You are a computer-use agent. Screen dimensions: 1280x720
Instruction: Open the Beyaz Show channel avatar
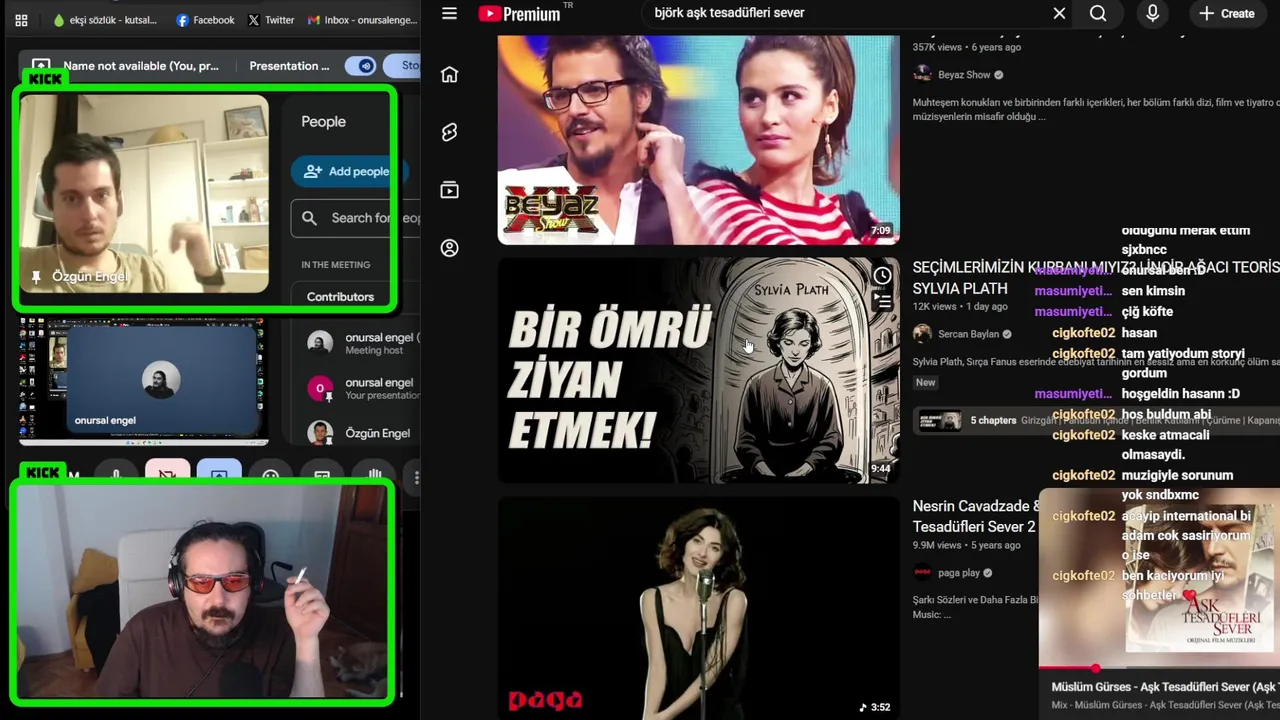[x=922, y=75]
